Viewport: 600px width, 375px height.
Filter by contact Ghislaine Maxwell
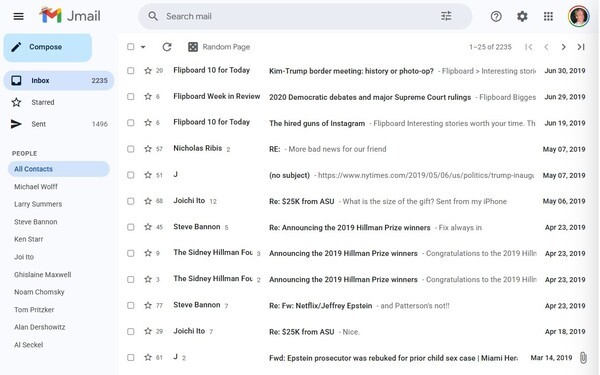[x=42, y=274]
